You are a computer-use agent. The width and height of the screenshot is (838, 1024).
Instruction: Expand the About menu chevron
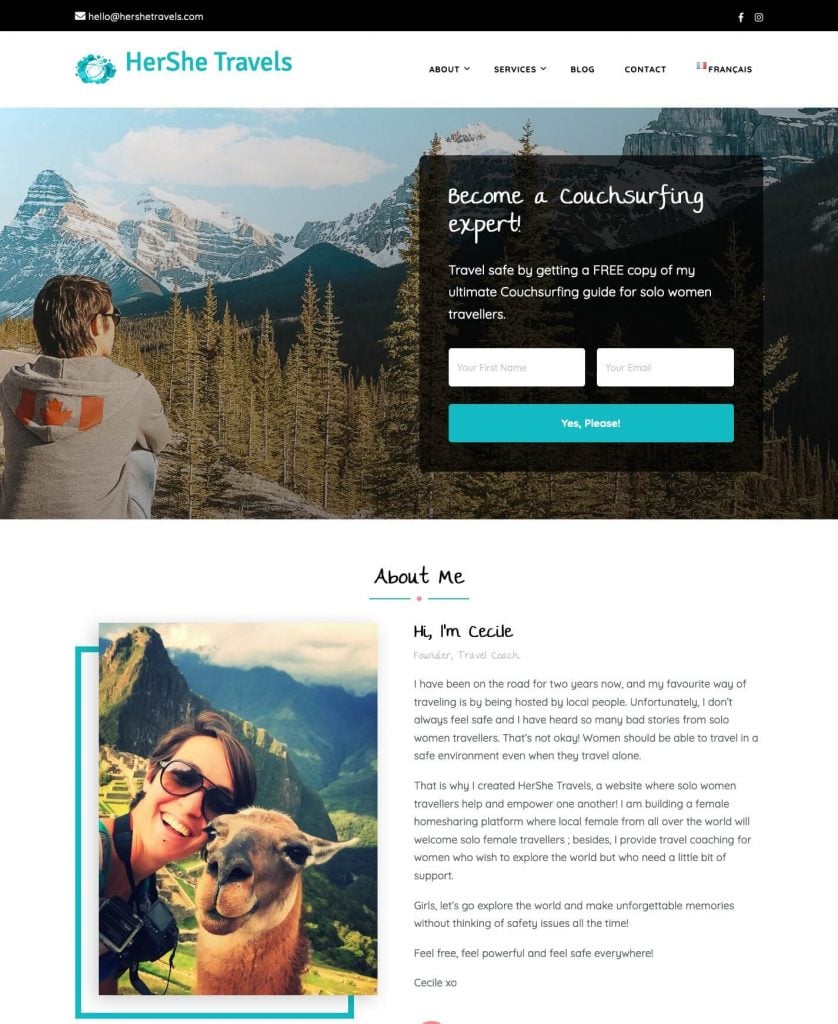point(467,69)
